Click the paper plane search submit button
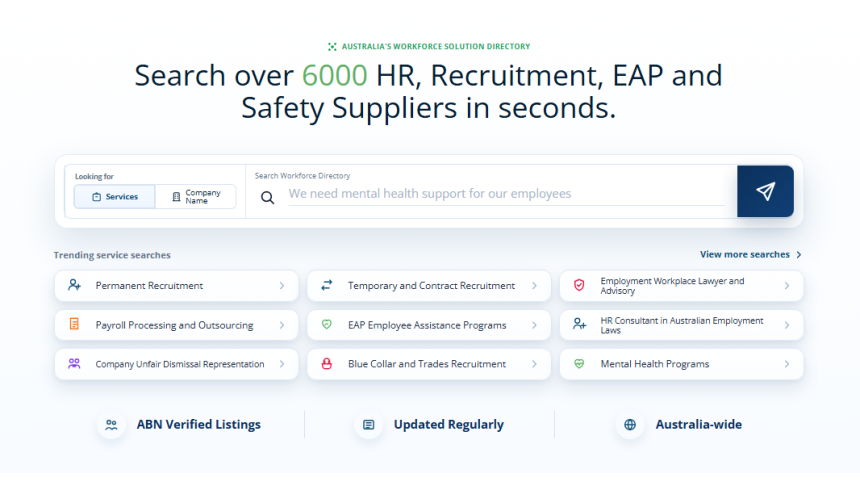This screenshot has width=860, height=486. coord(765,191)
